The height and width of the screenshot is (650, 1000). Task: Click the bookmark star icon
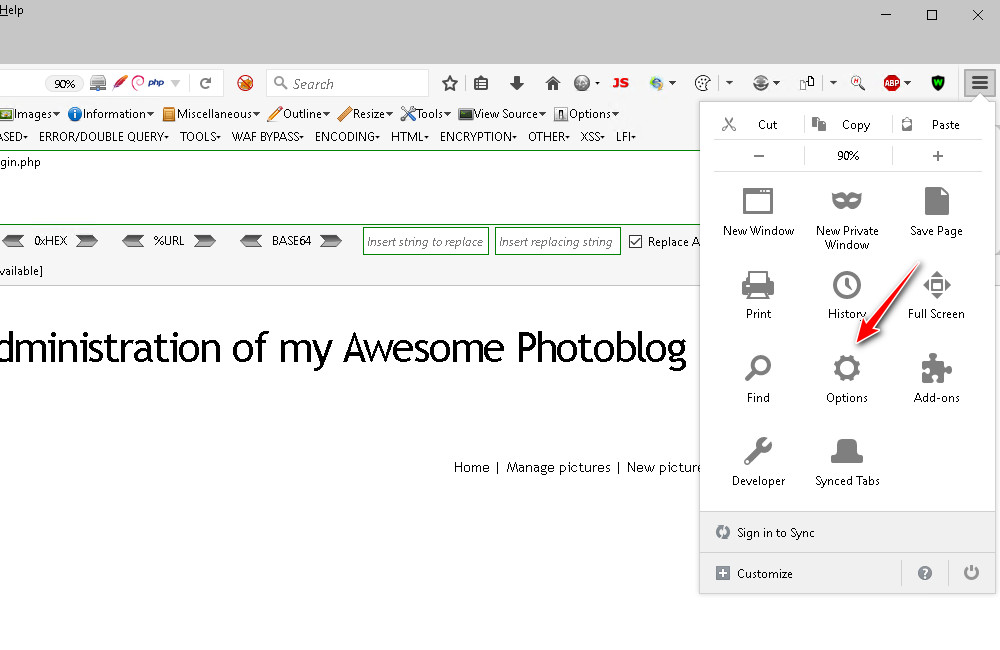(x=450, y=83)
